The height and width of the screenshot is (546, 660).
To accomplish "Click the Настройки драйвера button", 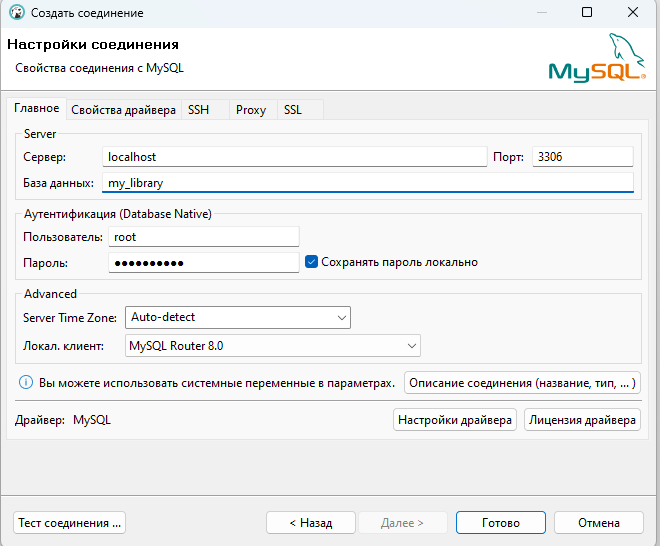I will click(455, 420).
